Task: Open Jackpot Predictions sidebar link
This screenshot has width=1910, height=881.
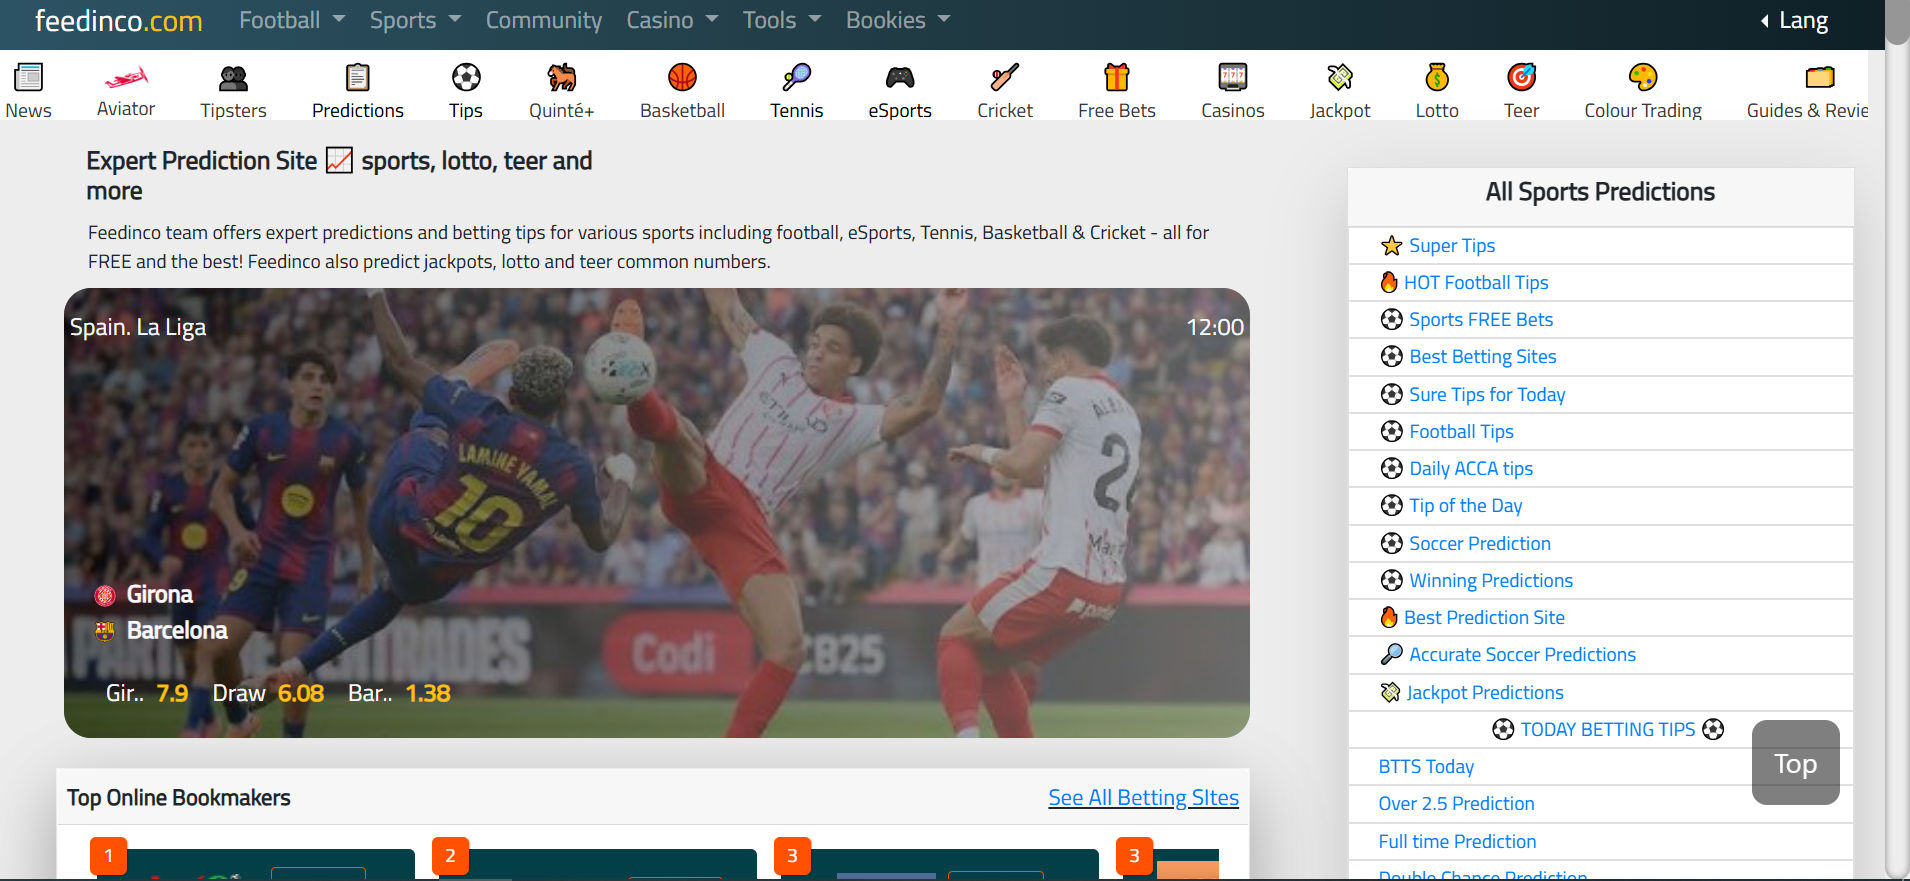Action: 1484,692
